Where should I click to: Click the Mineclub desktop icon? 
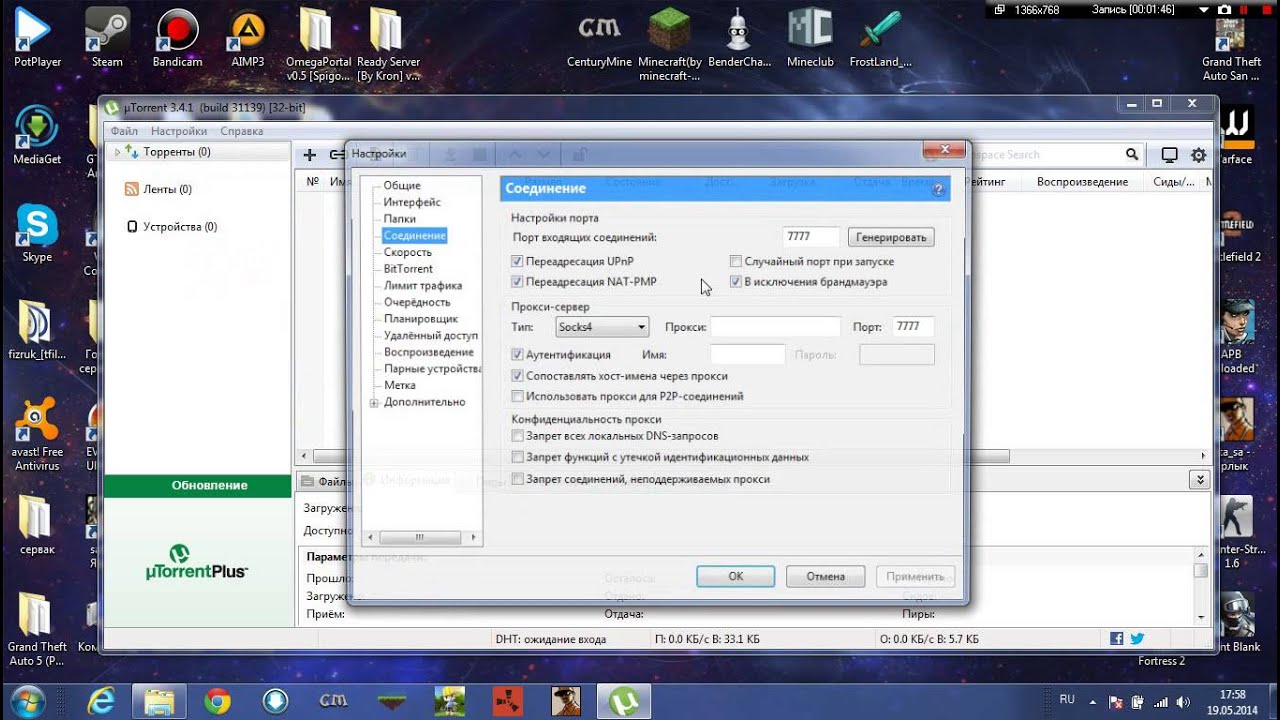[810, 38]
